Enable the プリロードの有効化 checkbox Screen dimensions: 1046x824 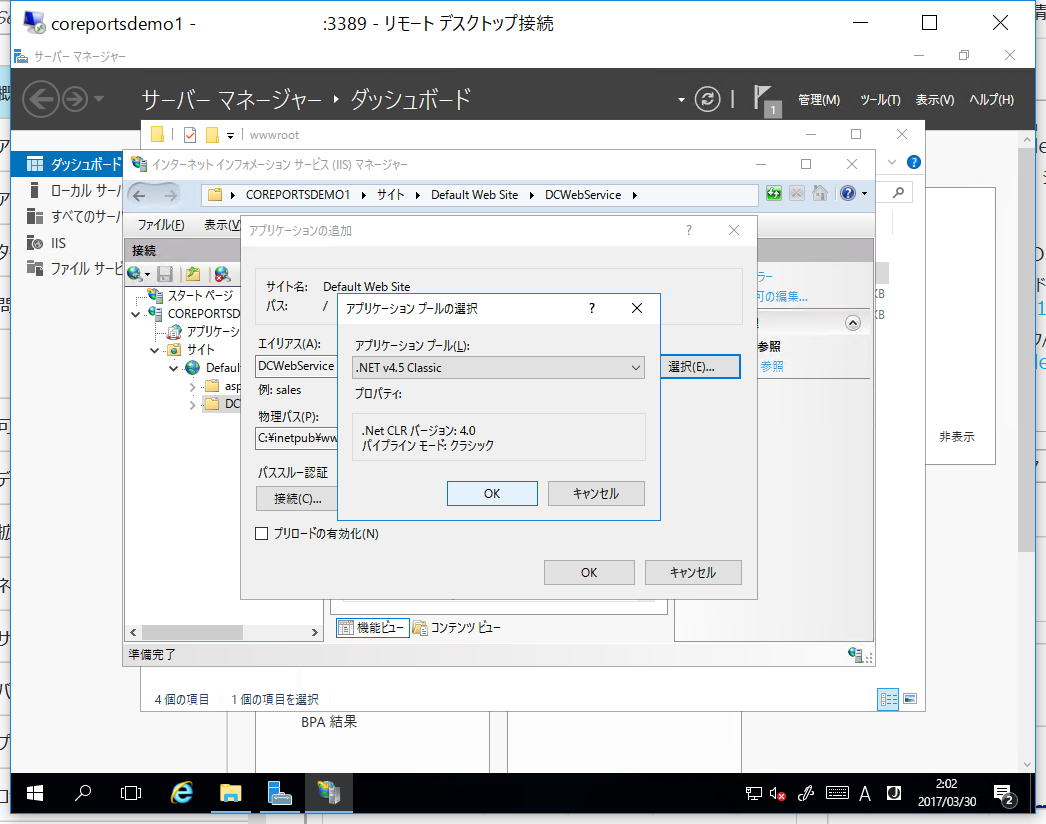pyautogui.click(x=262, y=534)
